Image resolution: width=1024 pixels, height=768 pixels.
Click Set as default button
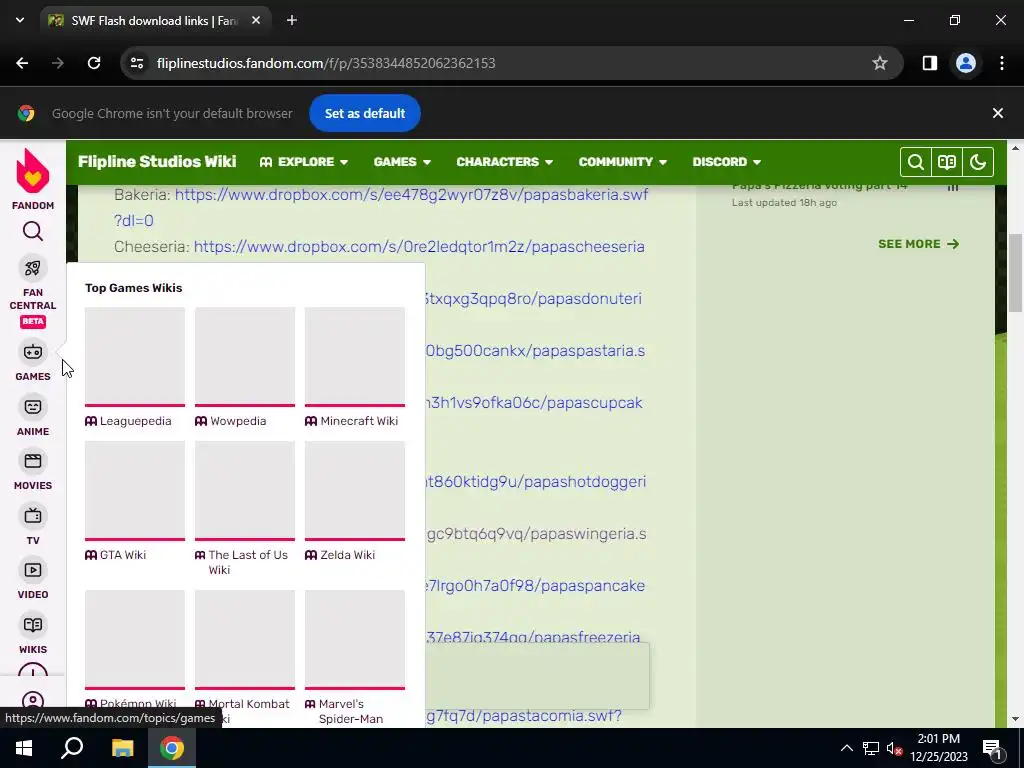pos(365,113)
